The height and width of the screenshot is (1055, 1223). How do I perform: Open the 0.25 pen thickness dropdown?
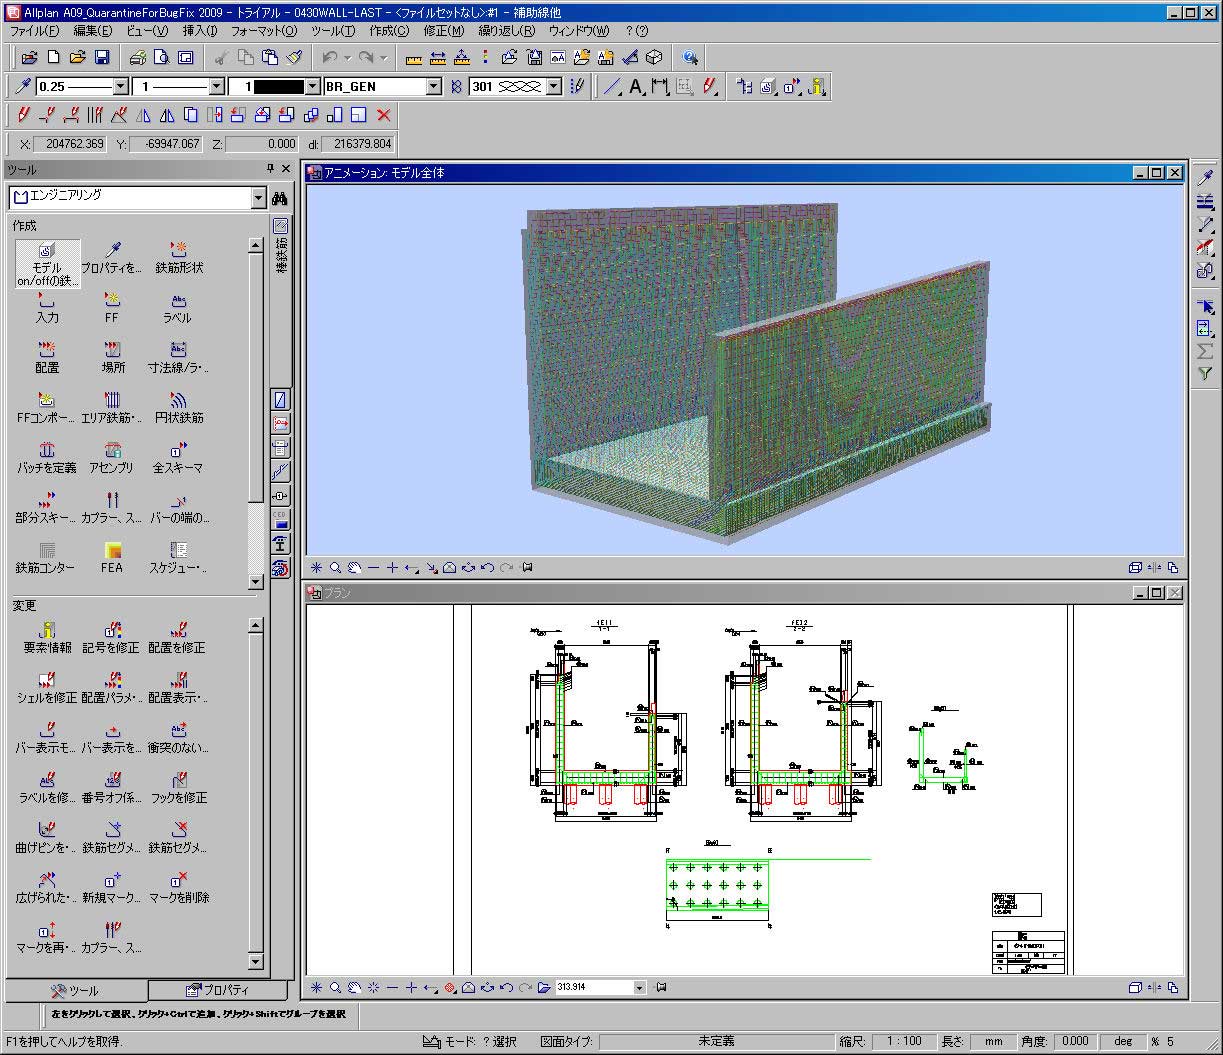point(121,87)
